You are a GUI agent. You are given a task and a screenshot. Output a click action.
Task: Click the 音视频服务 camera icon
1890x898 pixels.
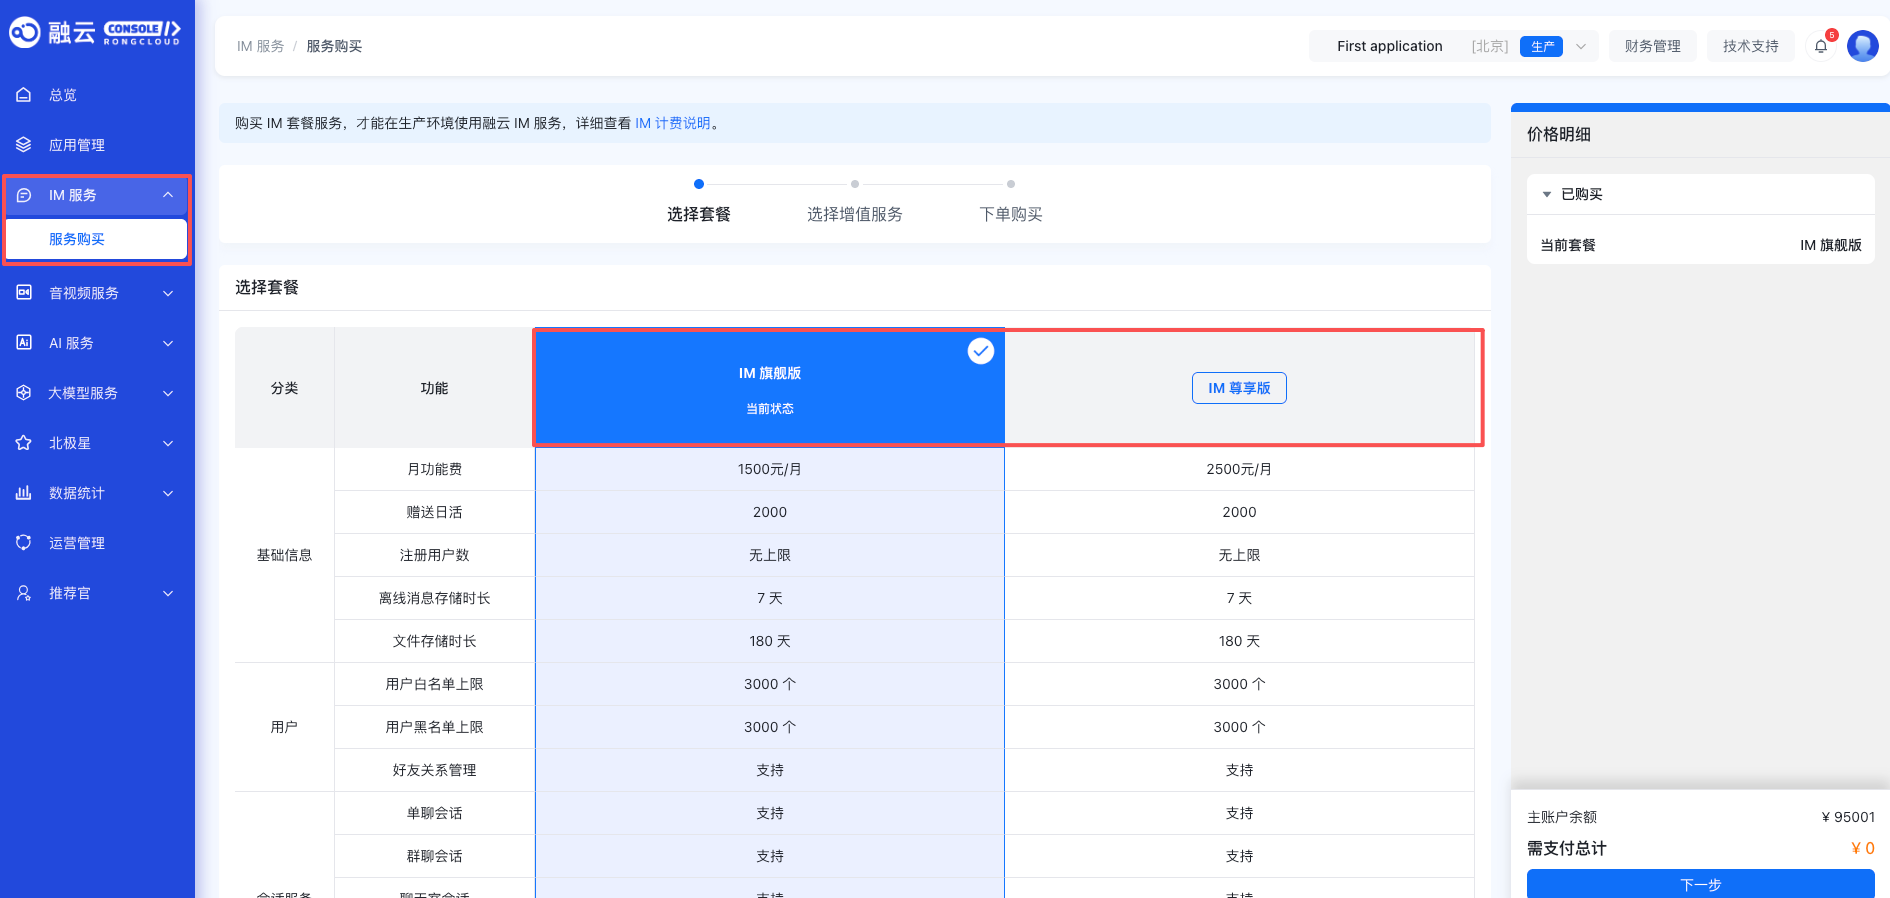[24, 293]
